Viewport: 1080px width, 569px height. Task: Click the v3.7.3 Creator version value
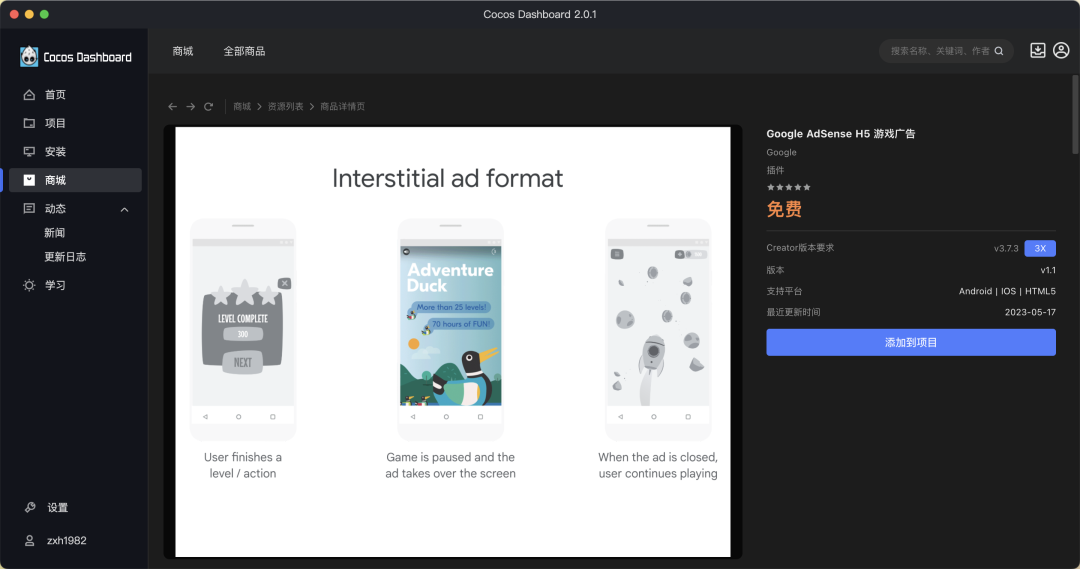click(x=1006, y=248)
